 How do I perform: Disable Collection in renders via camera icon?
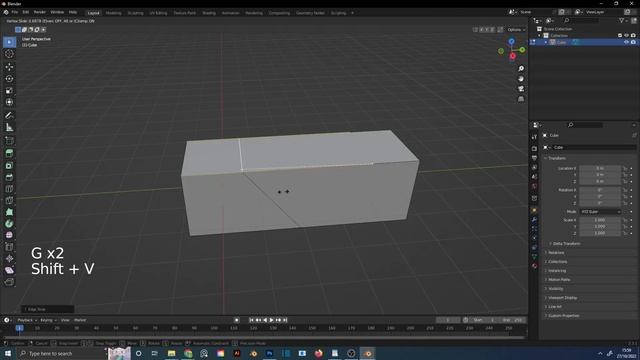coord(633,36)
